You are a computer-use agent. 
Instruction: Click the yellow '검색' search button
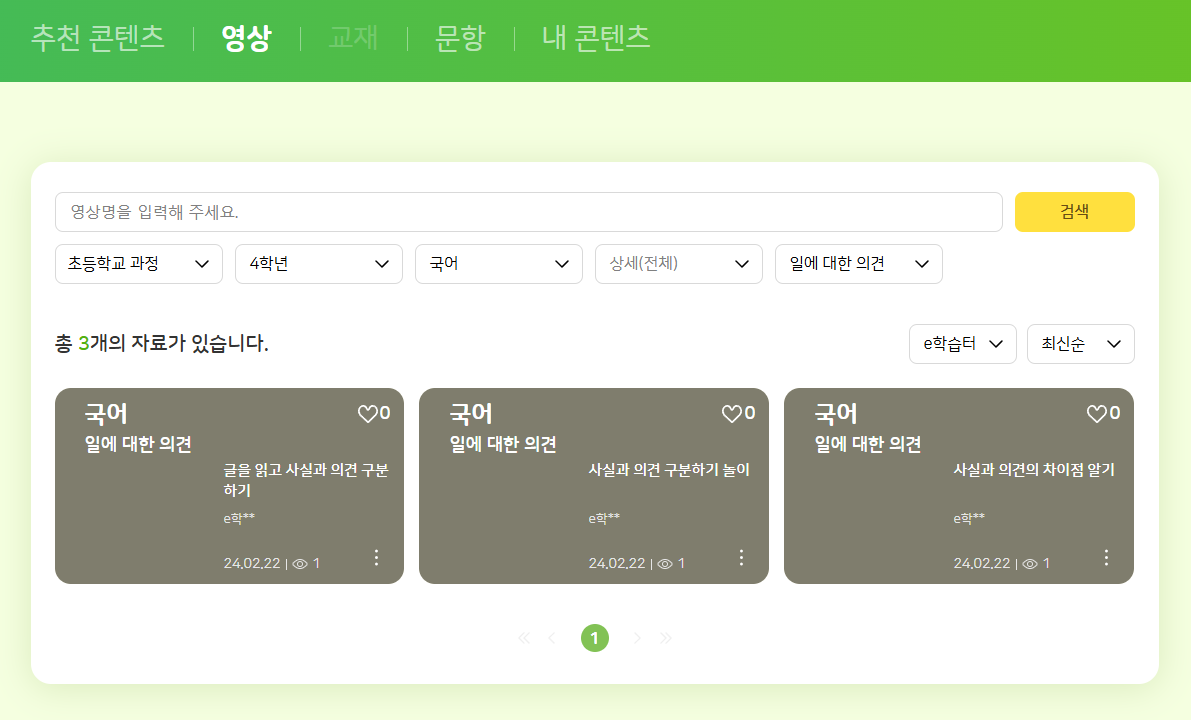pos(1074,212)
